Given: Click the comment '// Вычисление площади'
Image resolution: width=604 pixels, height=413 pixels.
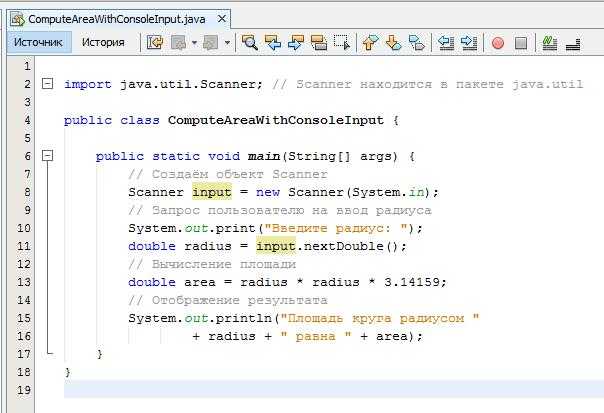Looking at the screenshot, I should point(212,264).
